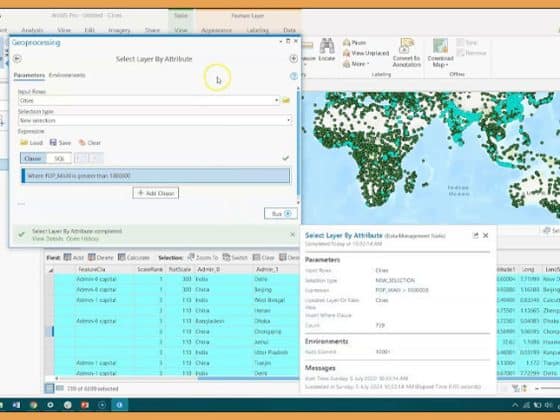Load a saved expression
Image resolution: width=560 pixels, height=420 pixels.
(x=31, y=142)
